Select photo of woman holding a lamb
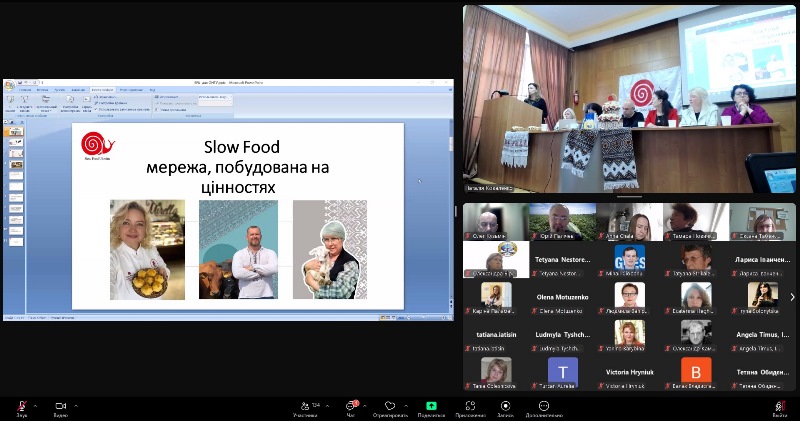The image size is (800, 421). pos(330,250)
